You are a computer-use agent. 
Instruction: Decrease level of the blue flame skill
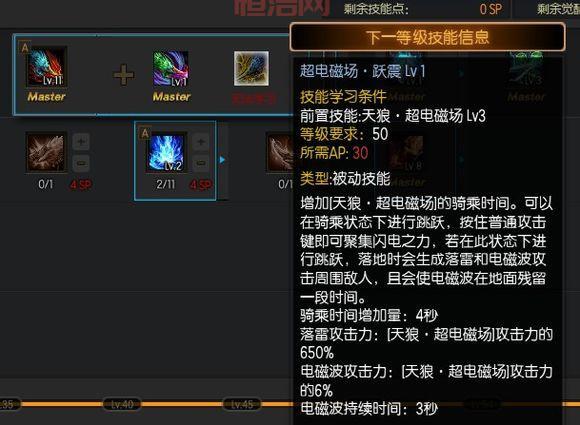pyautogui.click(x=201, y=163)
